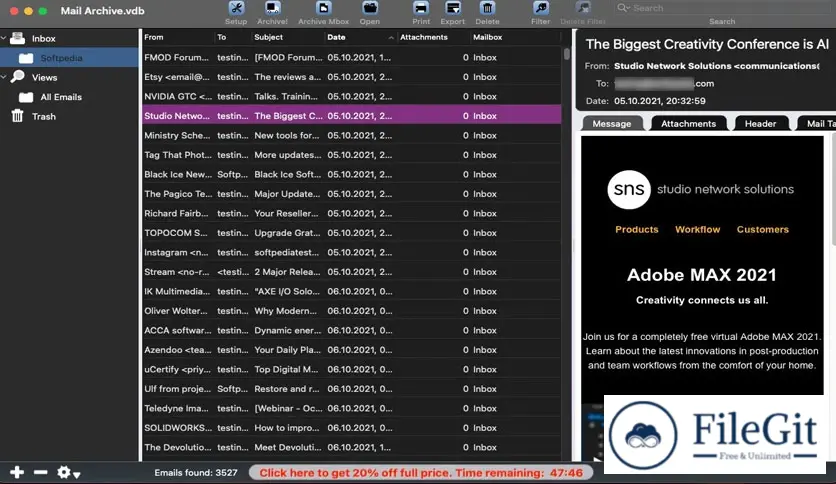
Task: Click the Archive! toolbar icon
Action: [272, 9]
